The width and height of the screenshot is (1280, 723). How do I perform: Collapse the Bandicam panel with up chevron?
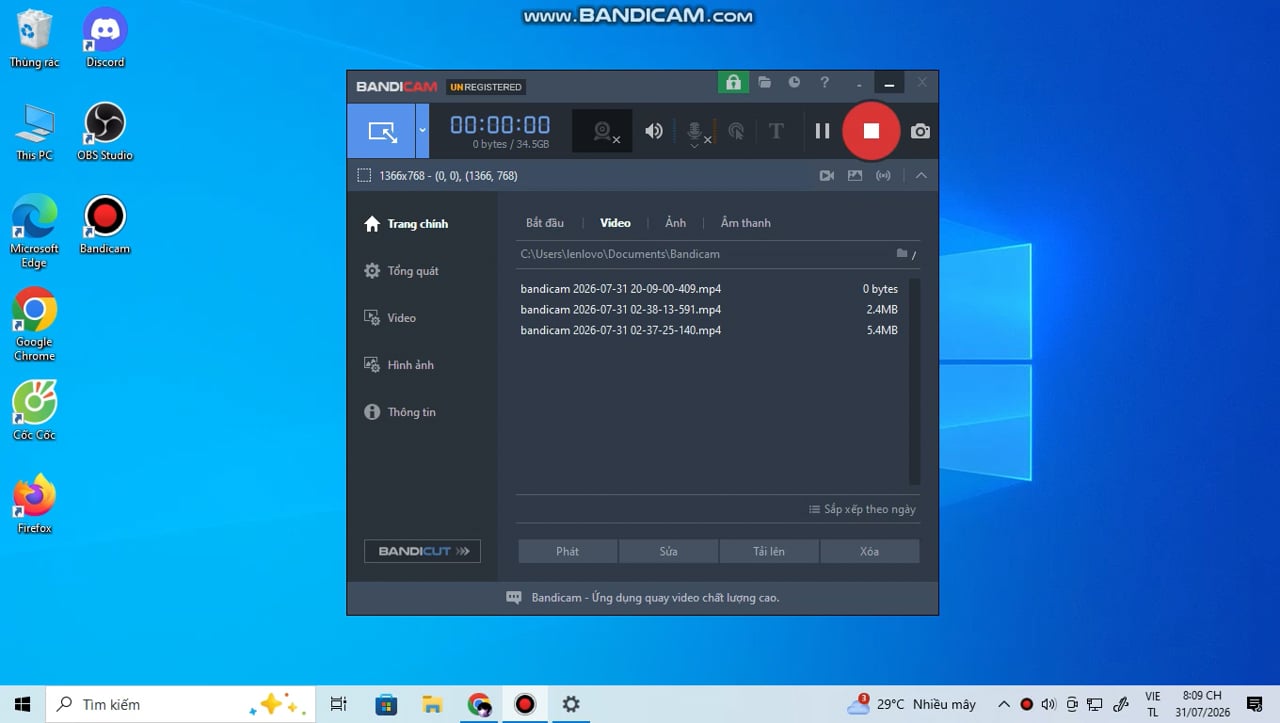click(x=921, y=175)
